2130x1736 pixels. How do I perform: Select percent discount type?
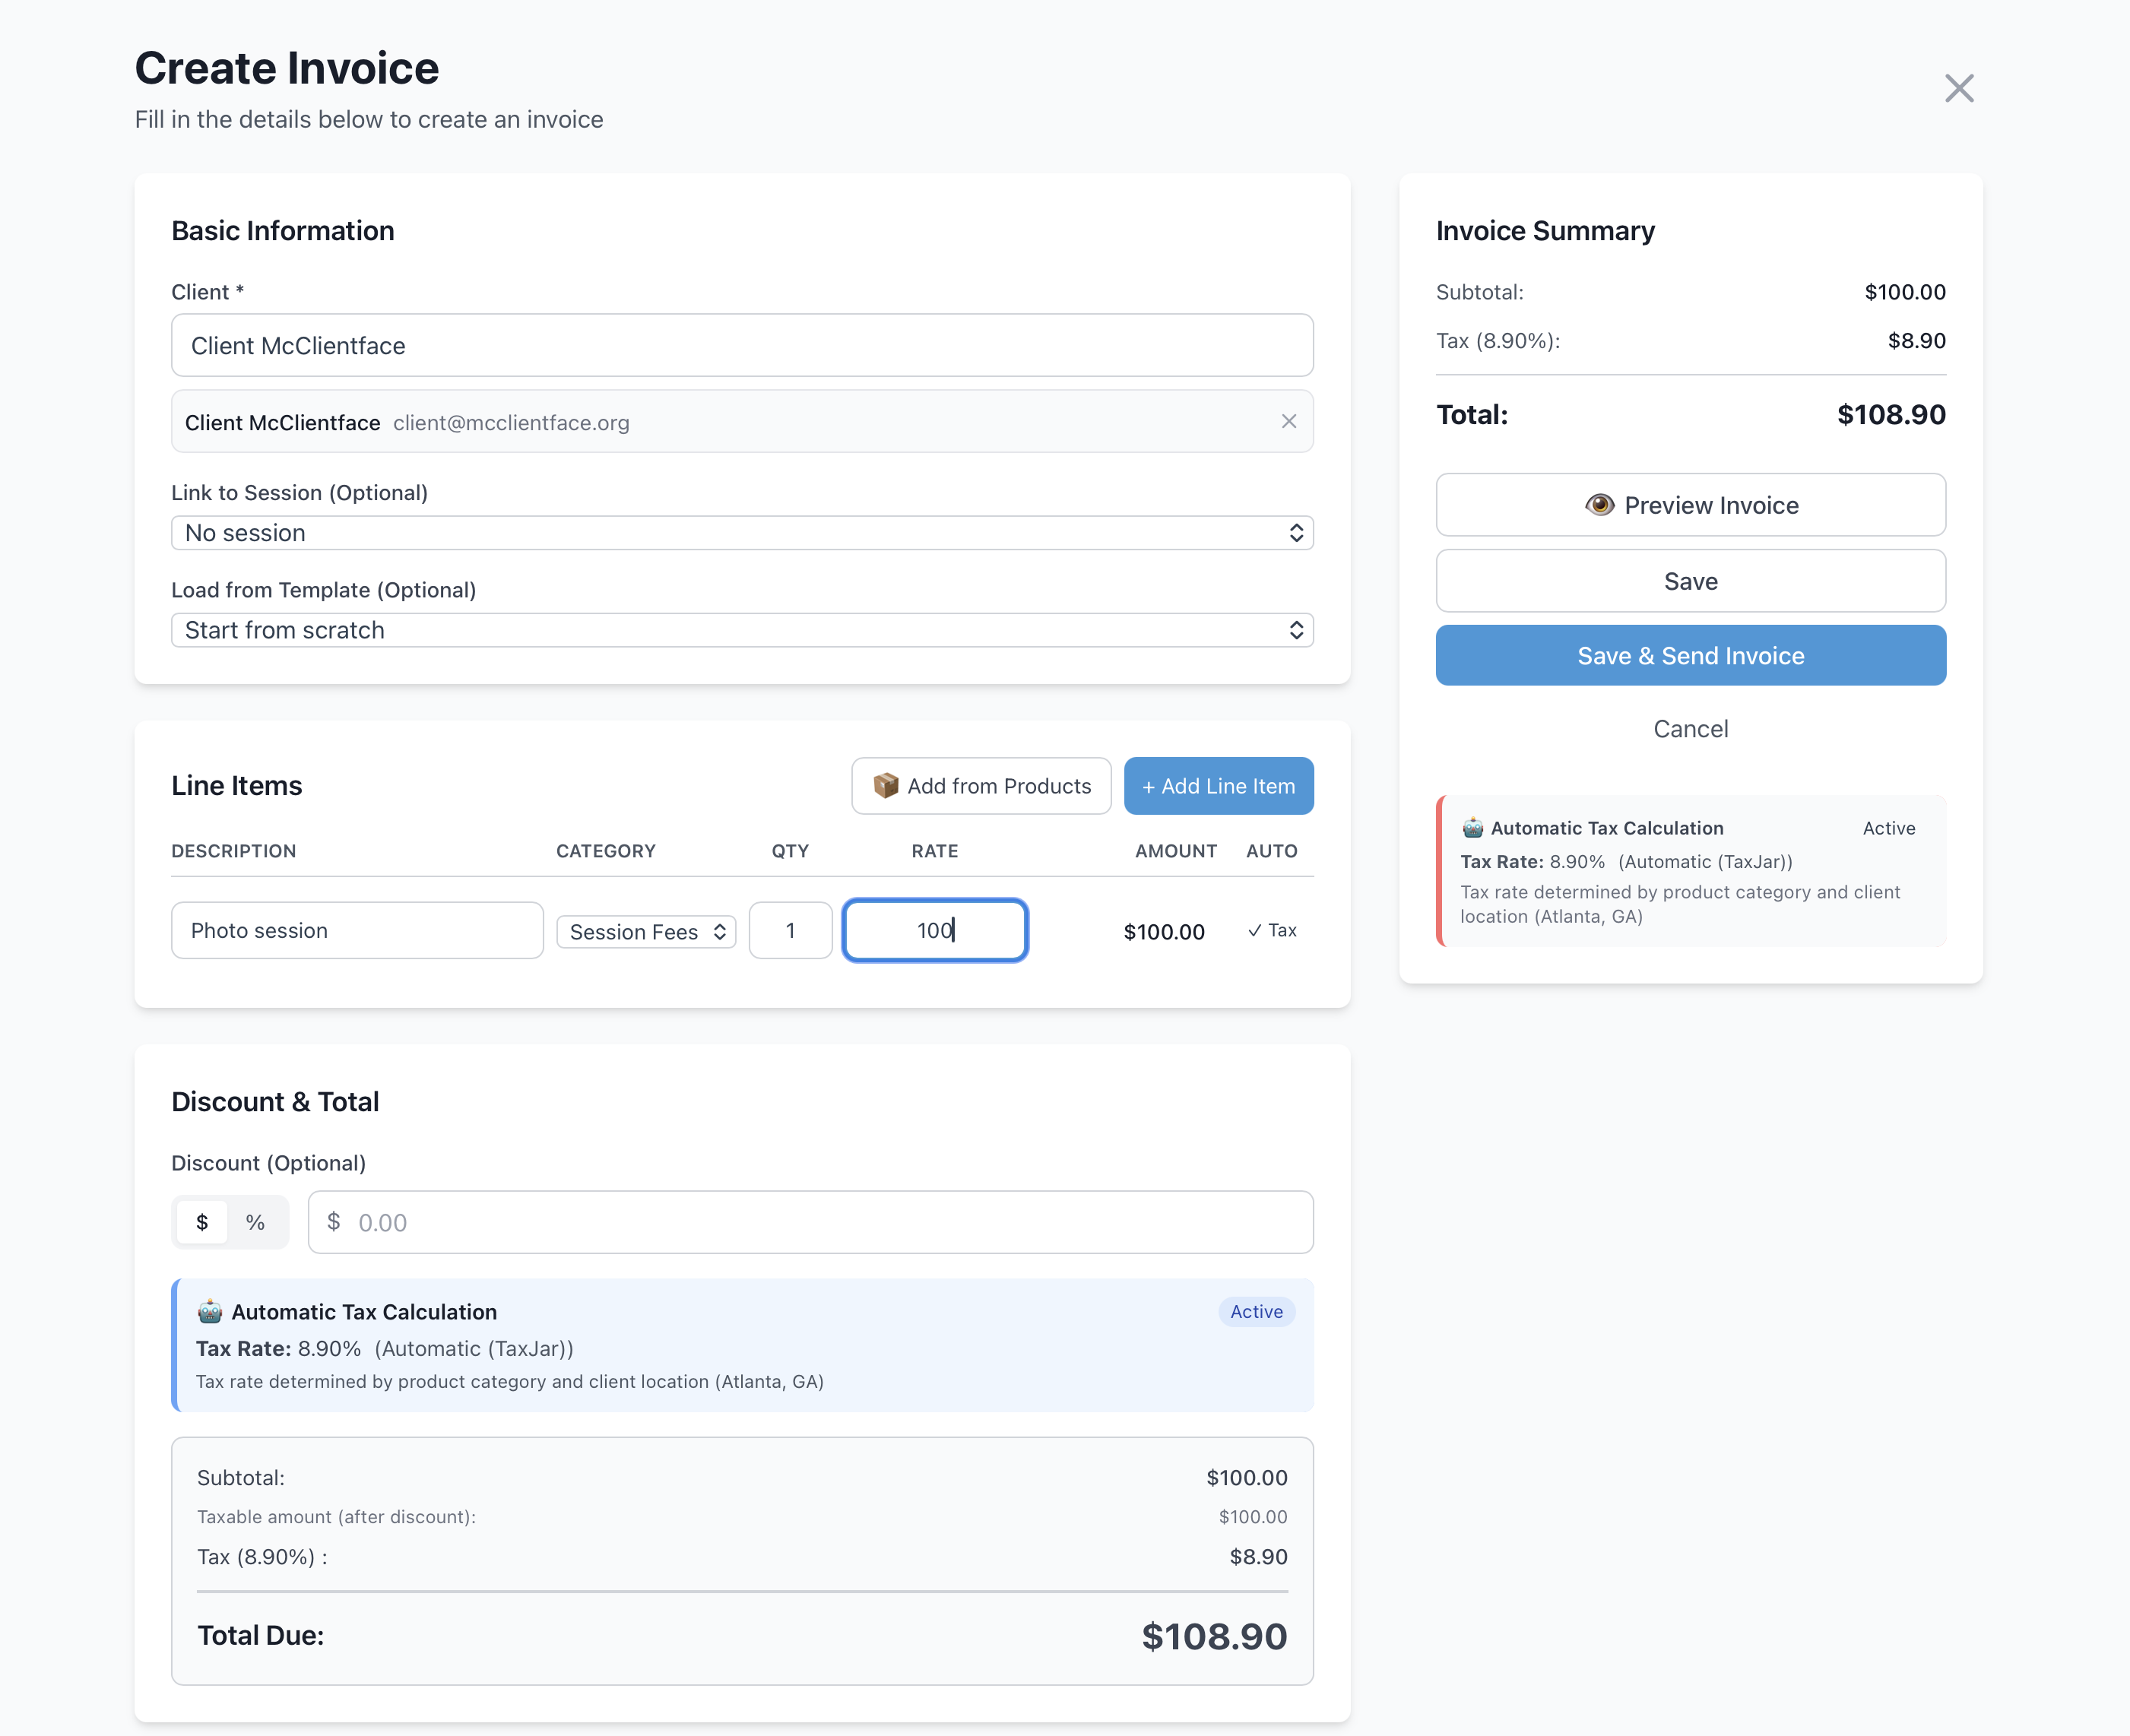click(255, 1222)
